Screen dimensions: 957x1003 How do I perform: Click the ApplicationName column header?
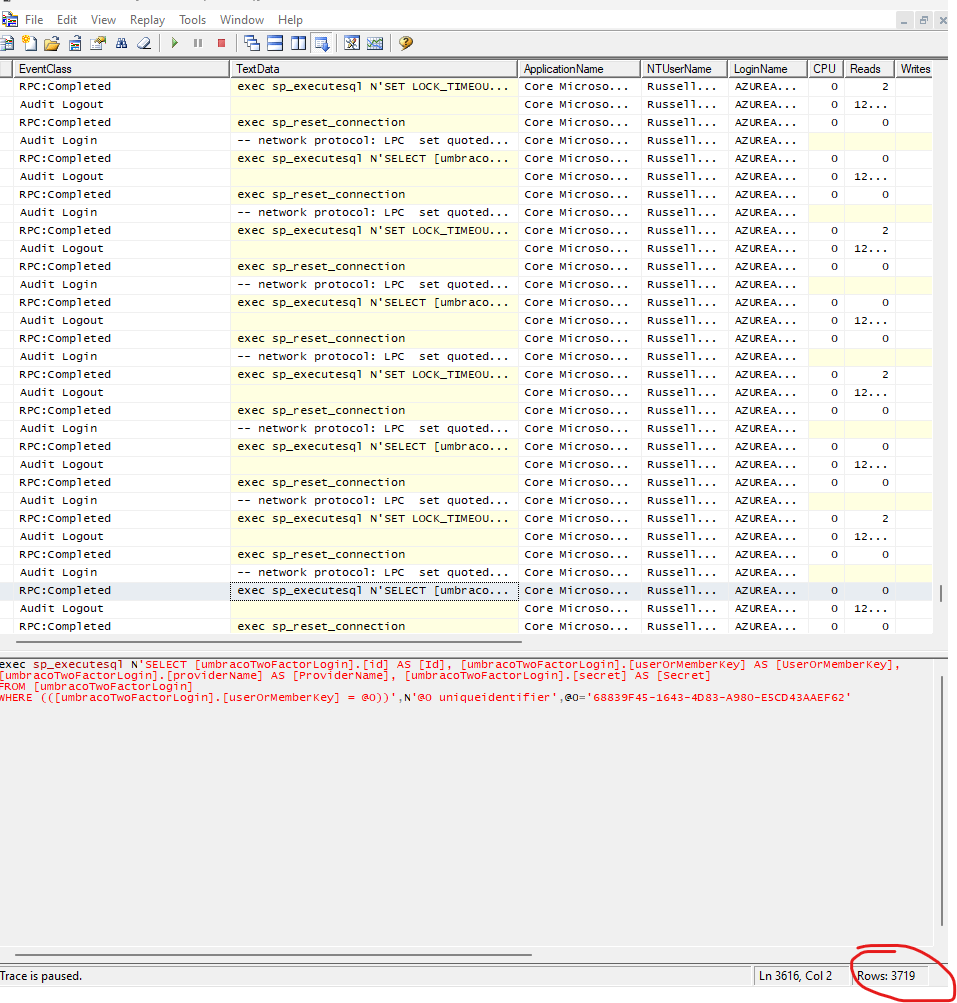coord(580,69)
